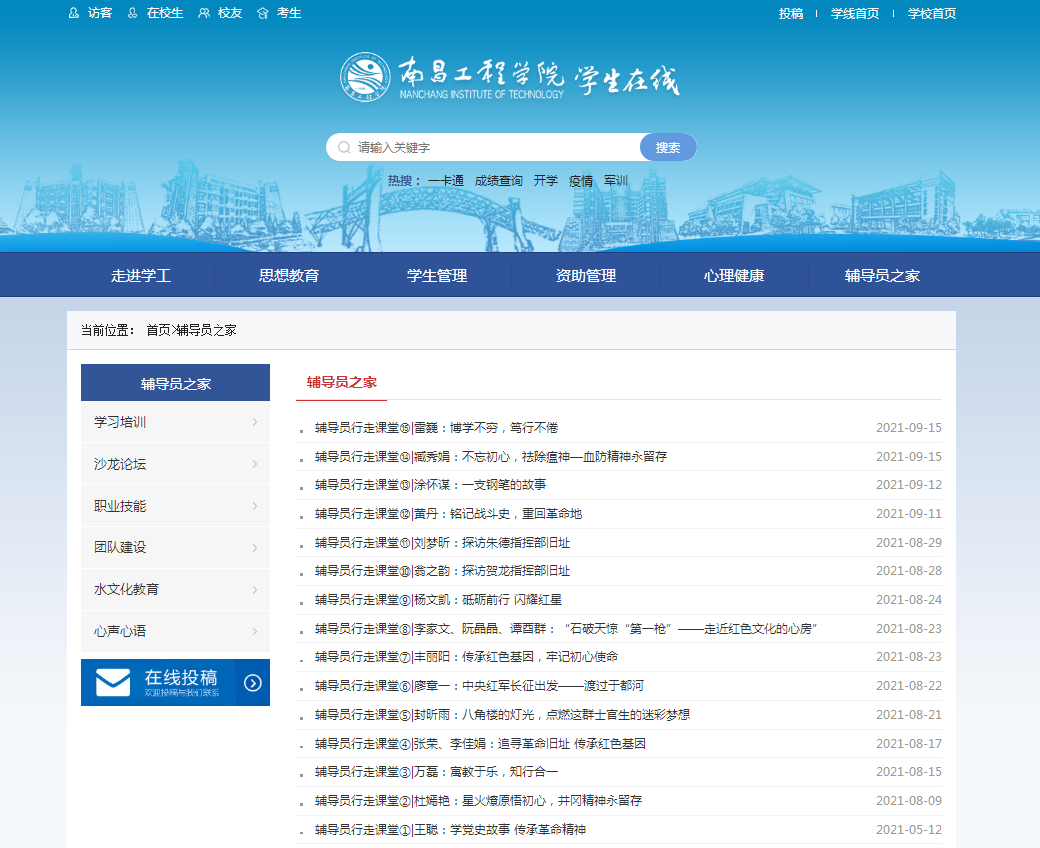
Task: Click the 成绩查询 hot search link
Action: tap(498, 181)
